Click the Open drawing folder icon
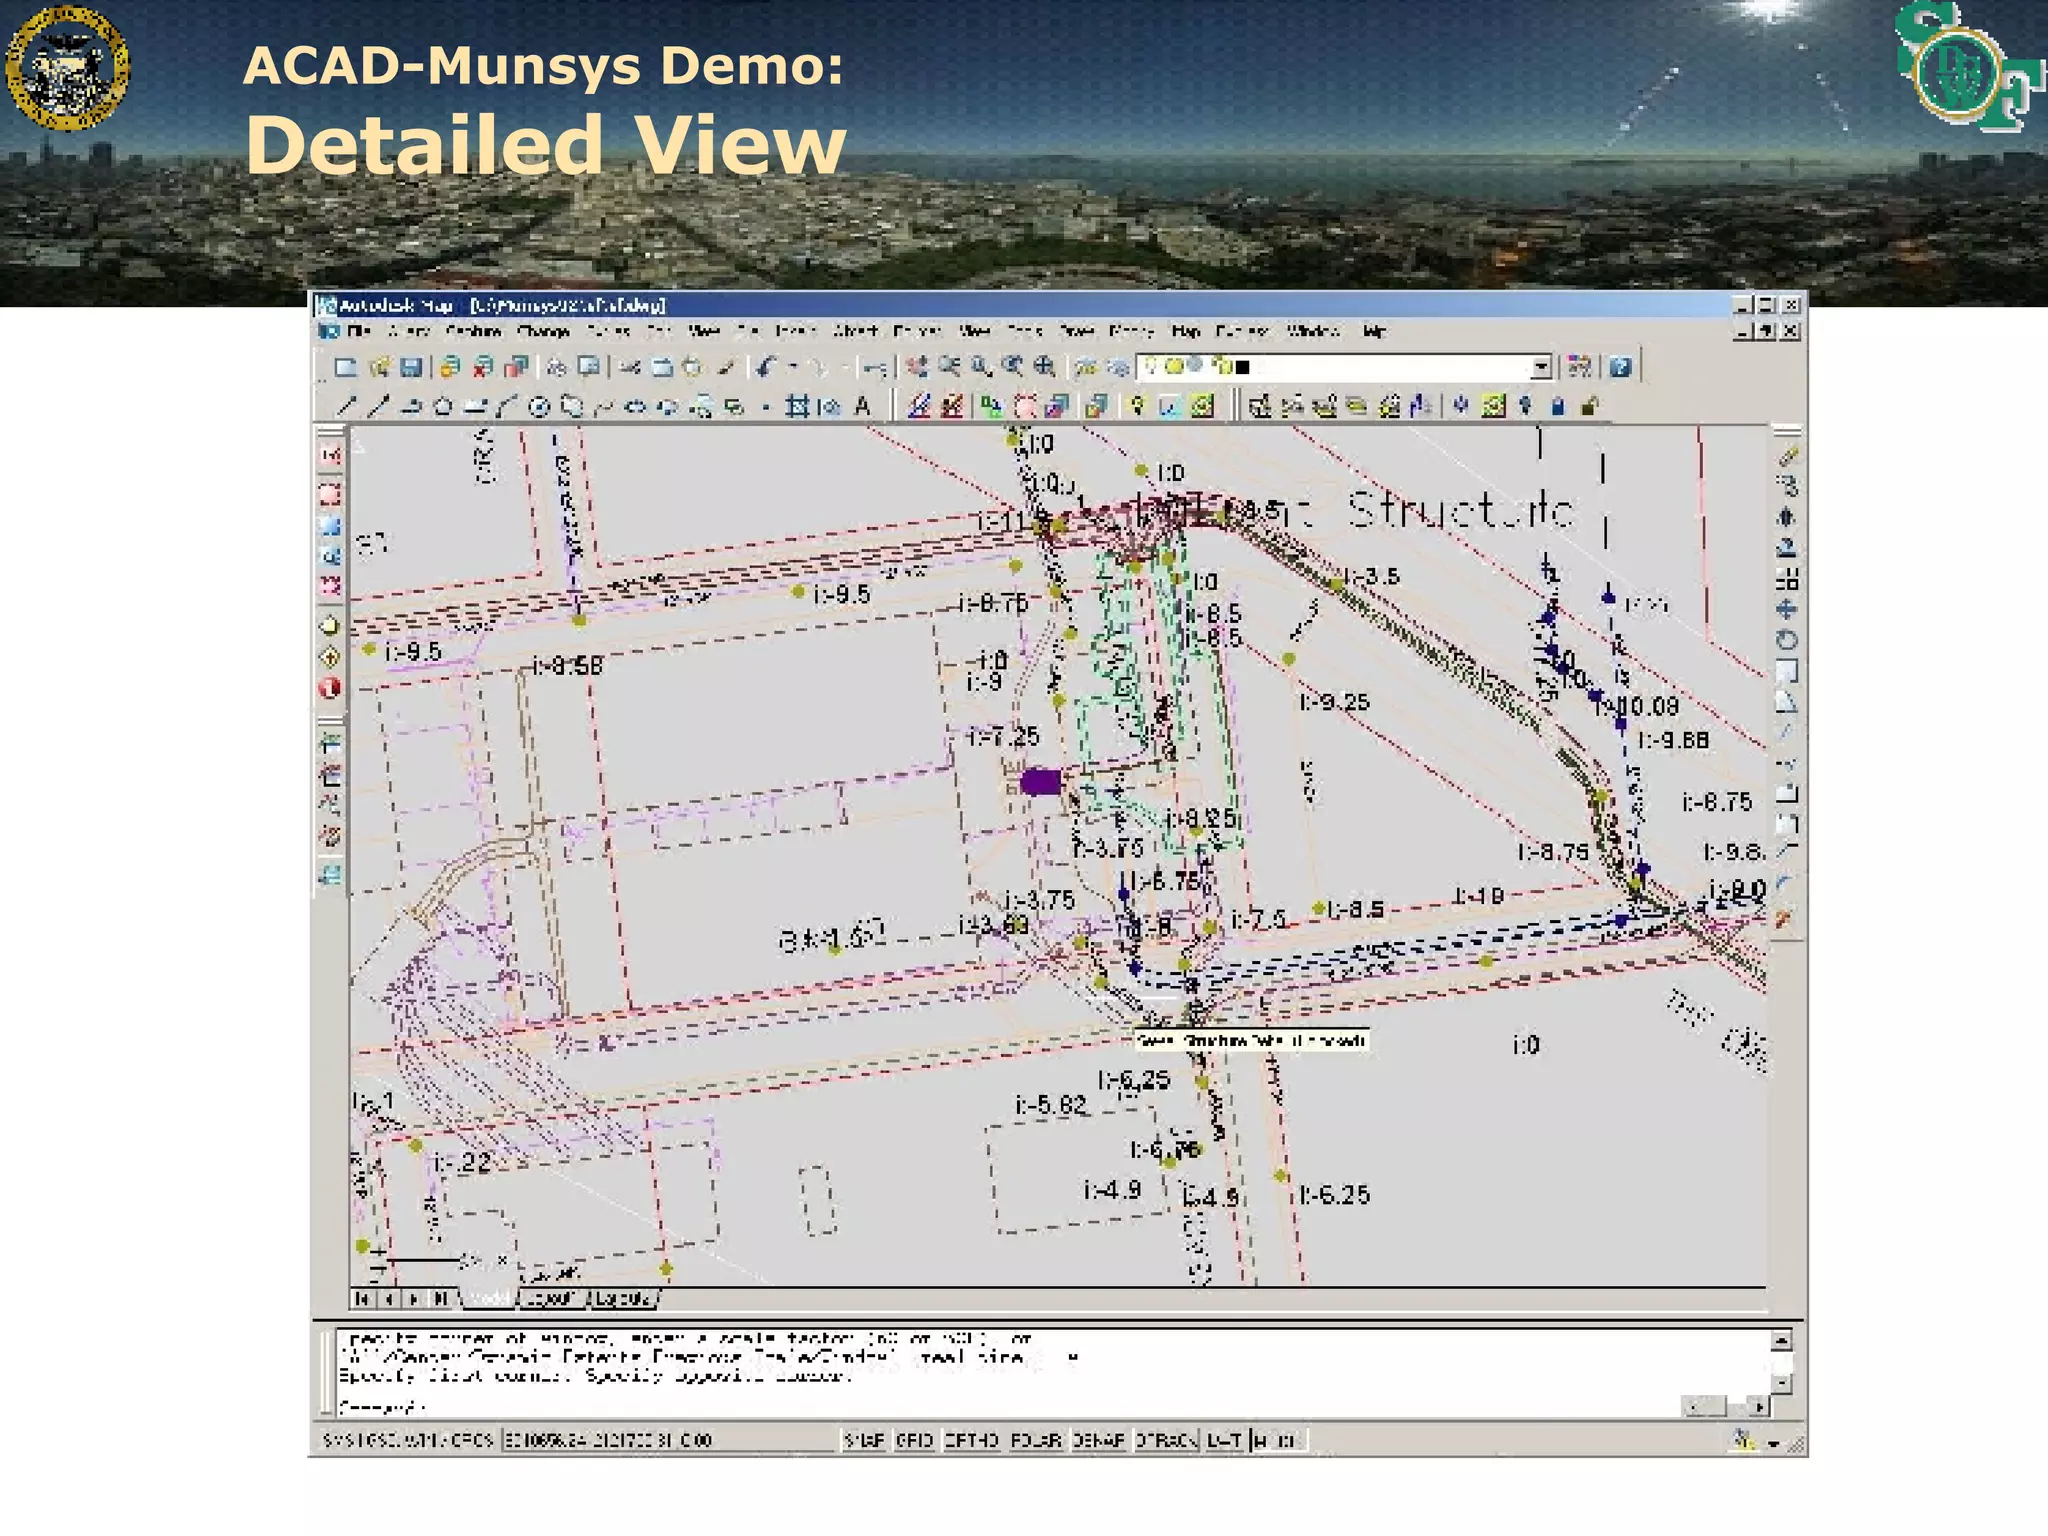This screenshot has height=1536, width=2048. point(378,367)
